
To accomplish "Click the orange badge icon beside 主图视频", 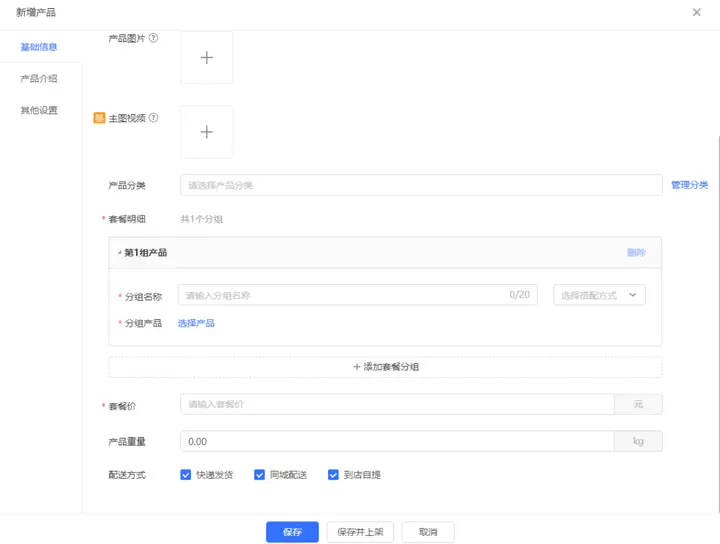I will [x=99, y=117].
